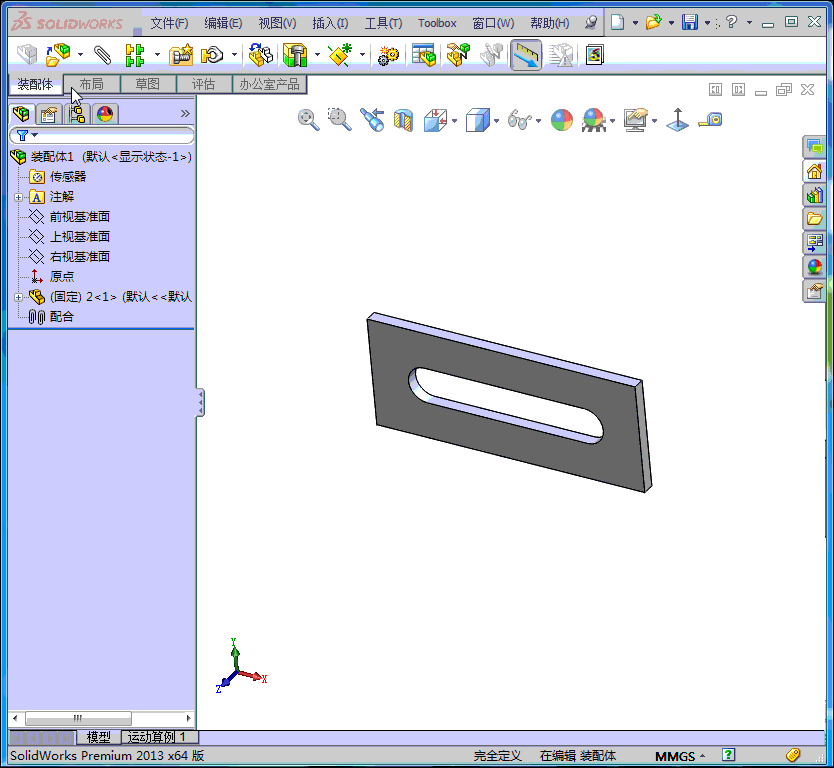
Task: Expand the manager tabs double chevron
Action: point(185,113)
